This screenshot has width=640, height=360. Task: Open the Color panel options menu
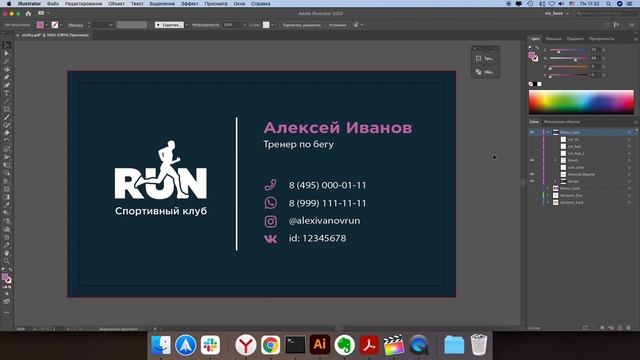point(636,39)
